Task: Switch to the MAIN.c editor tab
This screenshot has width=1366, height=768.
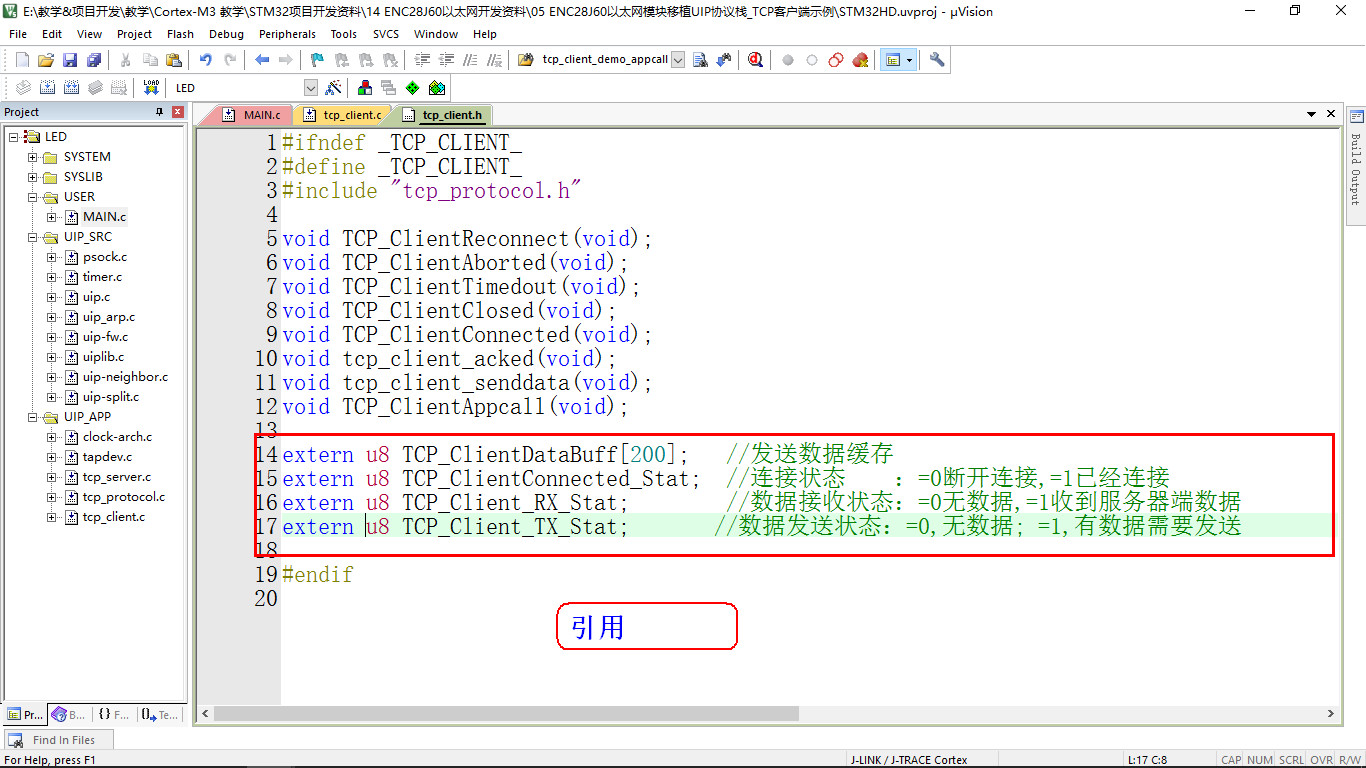Action: point(254,115)
